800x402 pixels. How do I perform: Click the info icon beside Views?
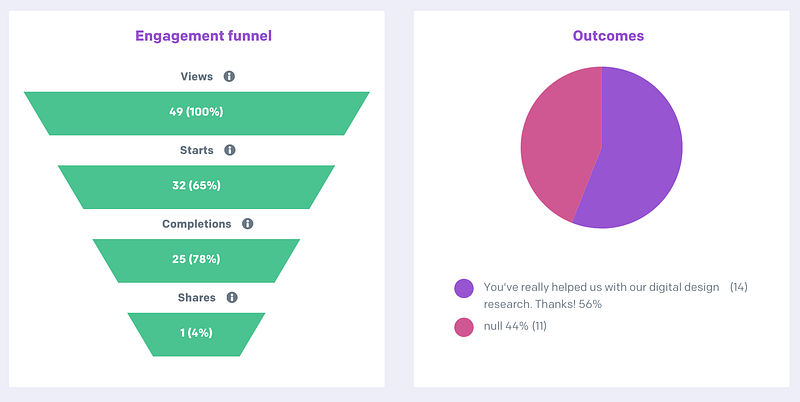click(x=229, y=77)
